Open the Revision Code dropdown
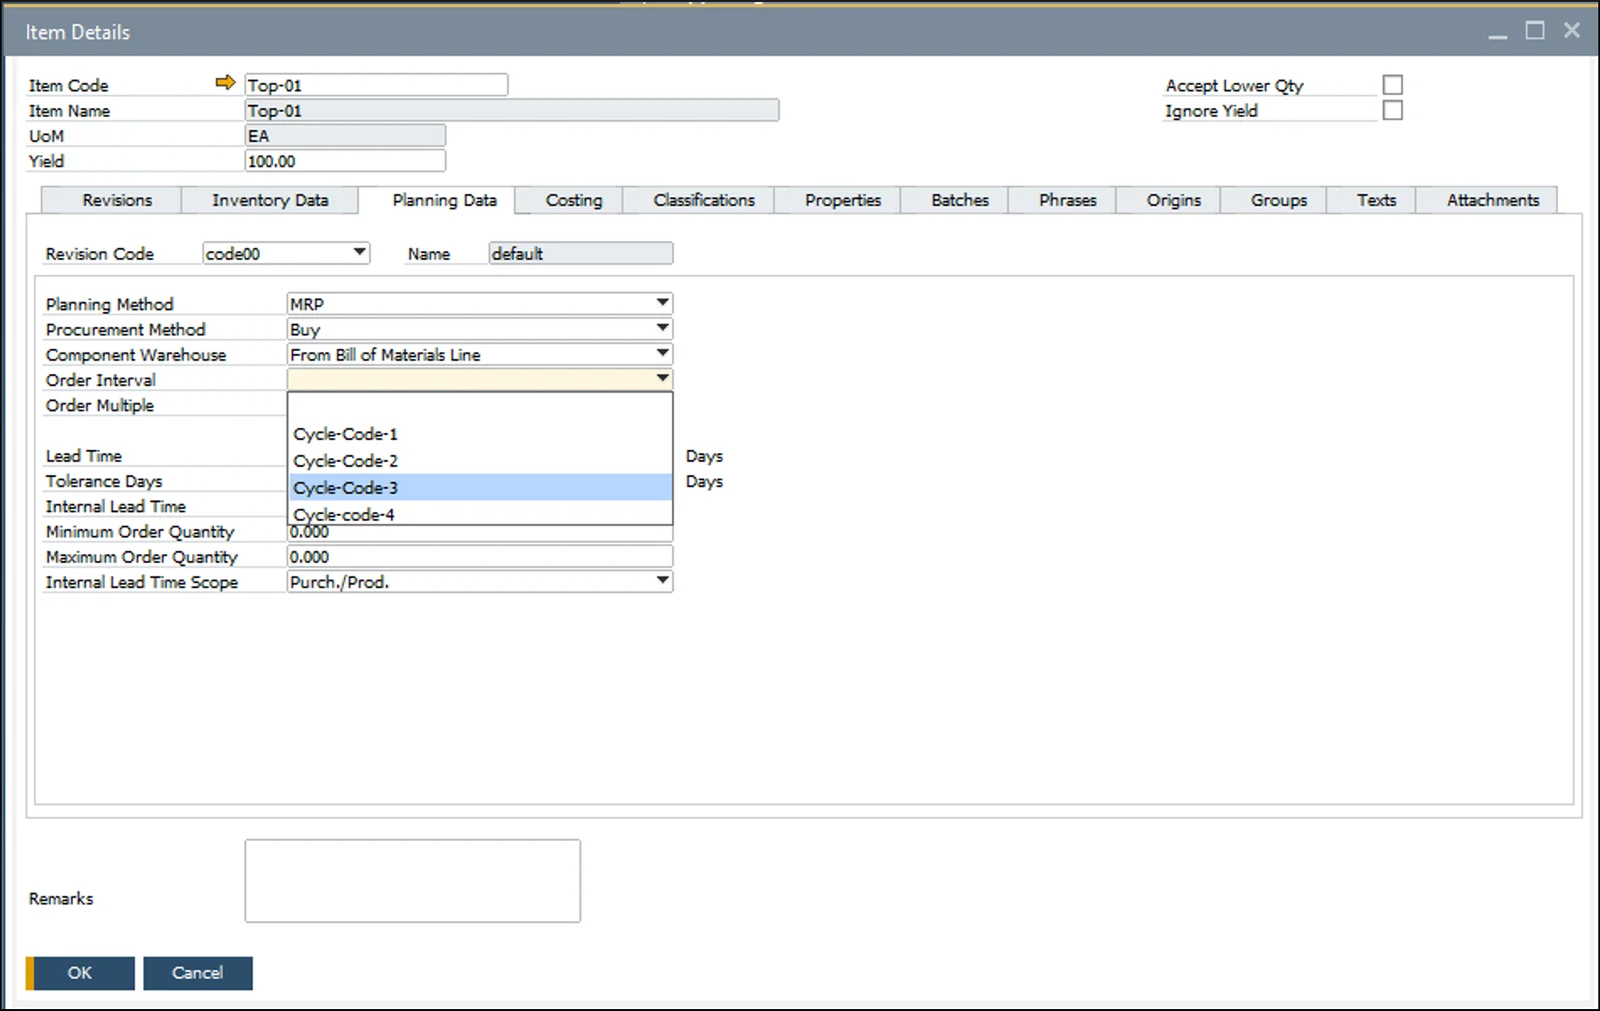The image size is (1600, 1011). pos(359,253)
